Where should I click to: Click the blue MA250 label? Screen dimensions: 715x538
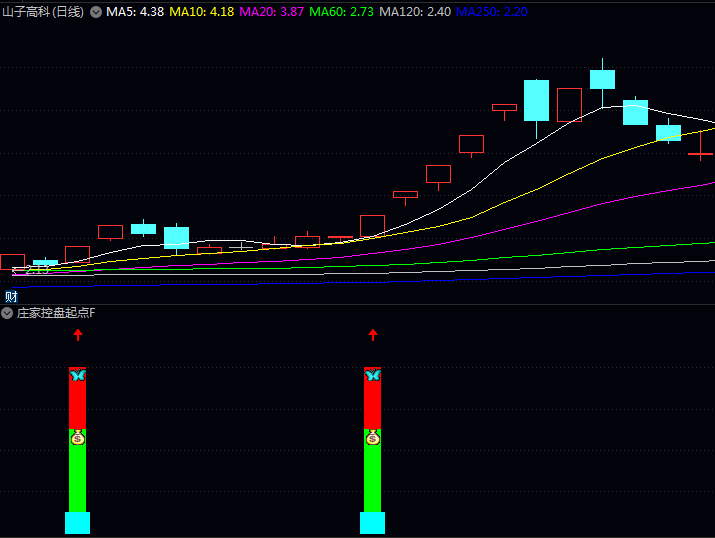tap(491, 12)
